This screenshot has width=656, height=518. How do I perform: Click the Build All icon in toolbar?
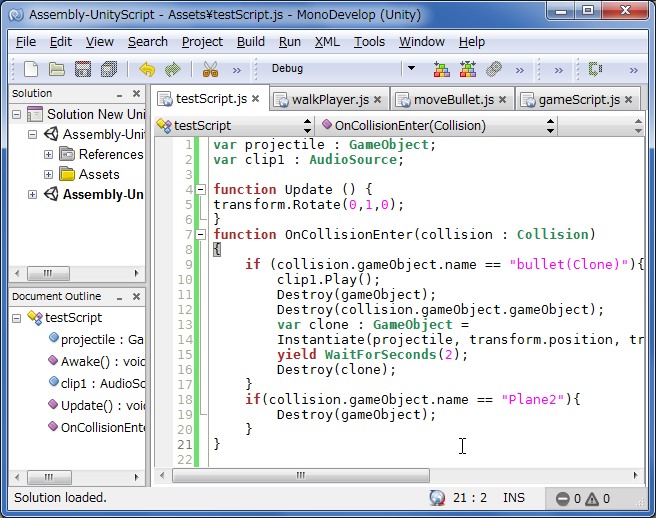(441, 69)
